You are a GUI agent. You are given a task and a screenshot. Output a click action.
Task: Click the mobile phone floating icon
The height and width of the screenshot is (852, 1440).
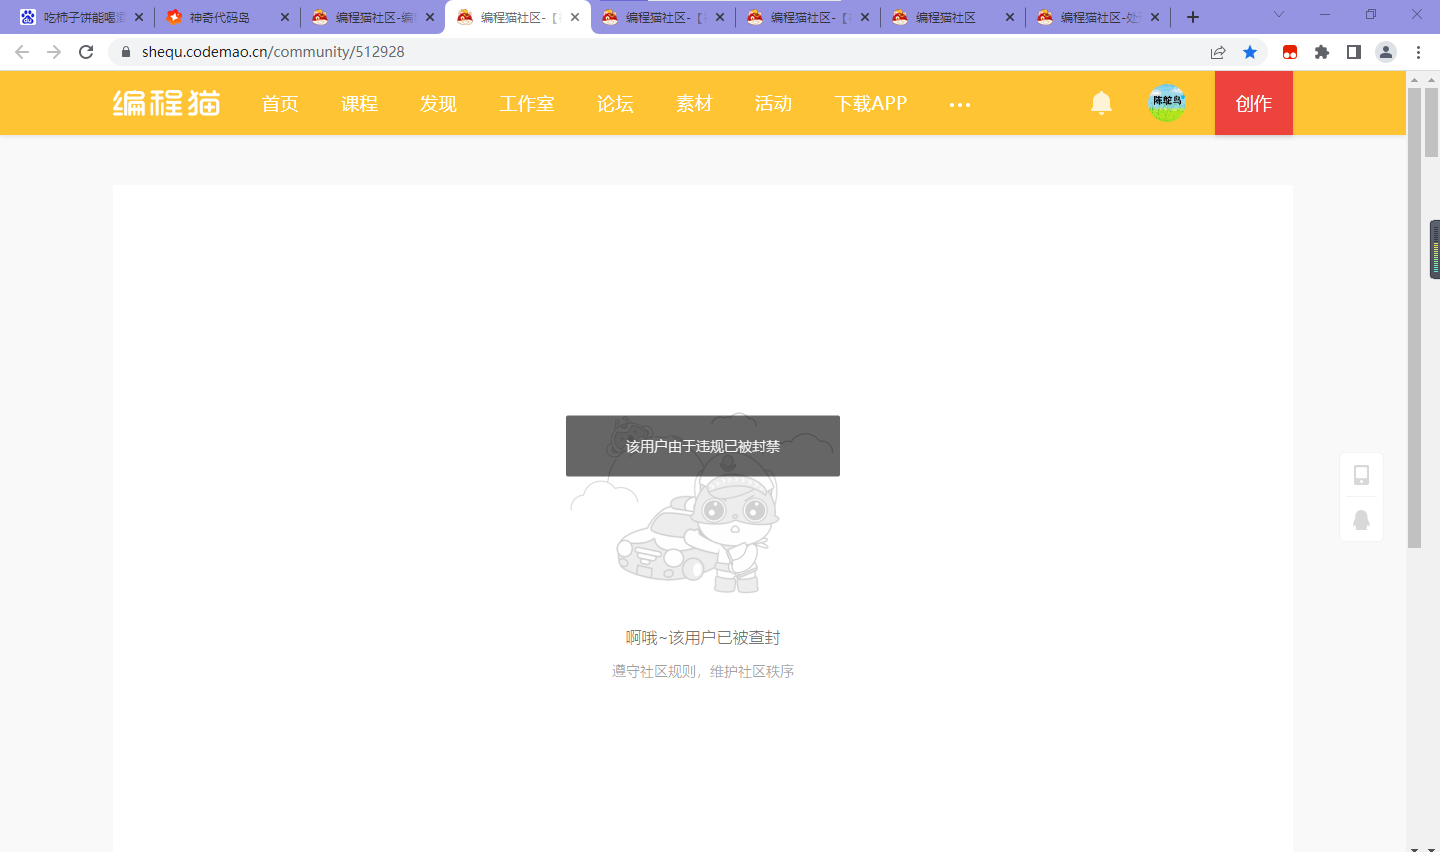[1361, 475]
